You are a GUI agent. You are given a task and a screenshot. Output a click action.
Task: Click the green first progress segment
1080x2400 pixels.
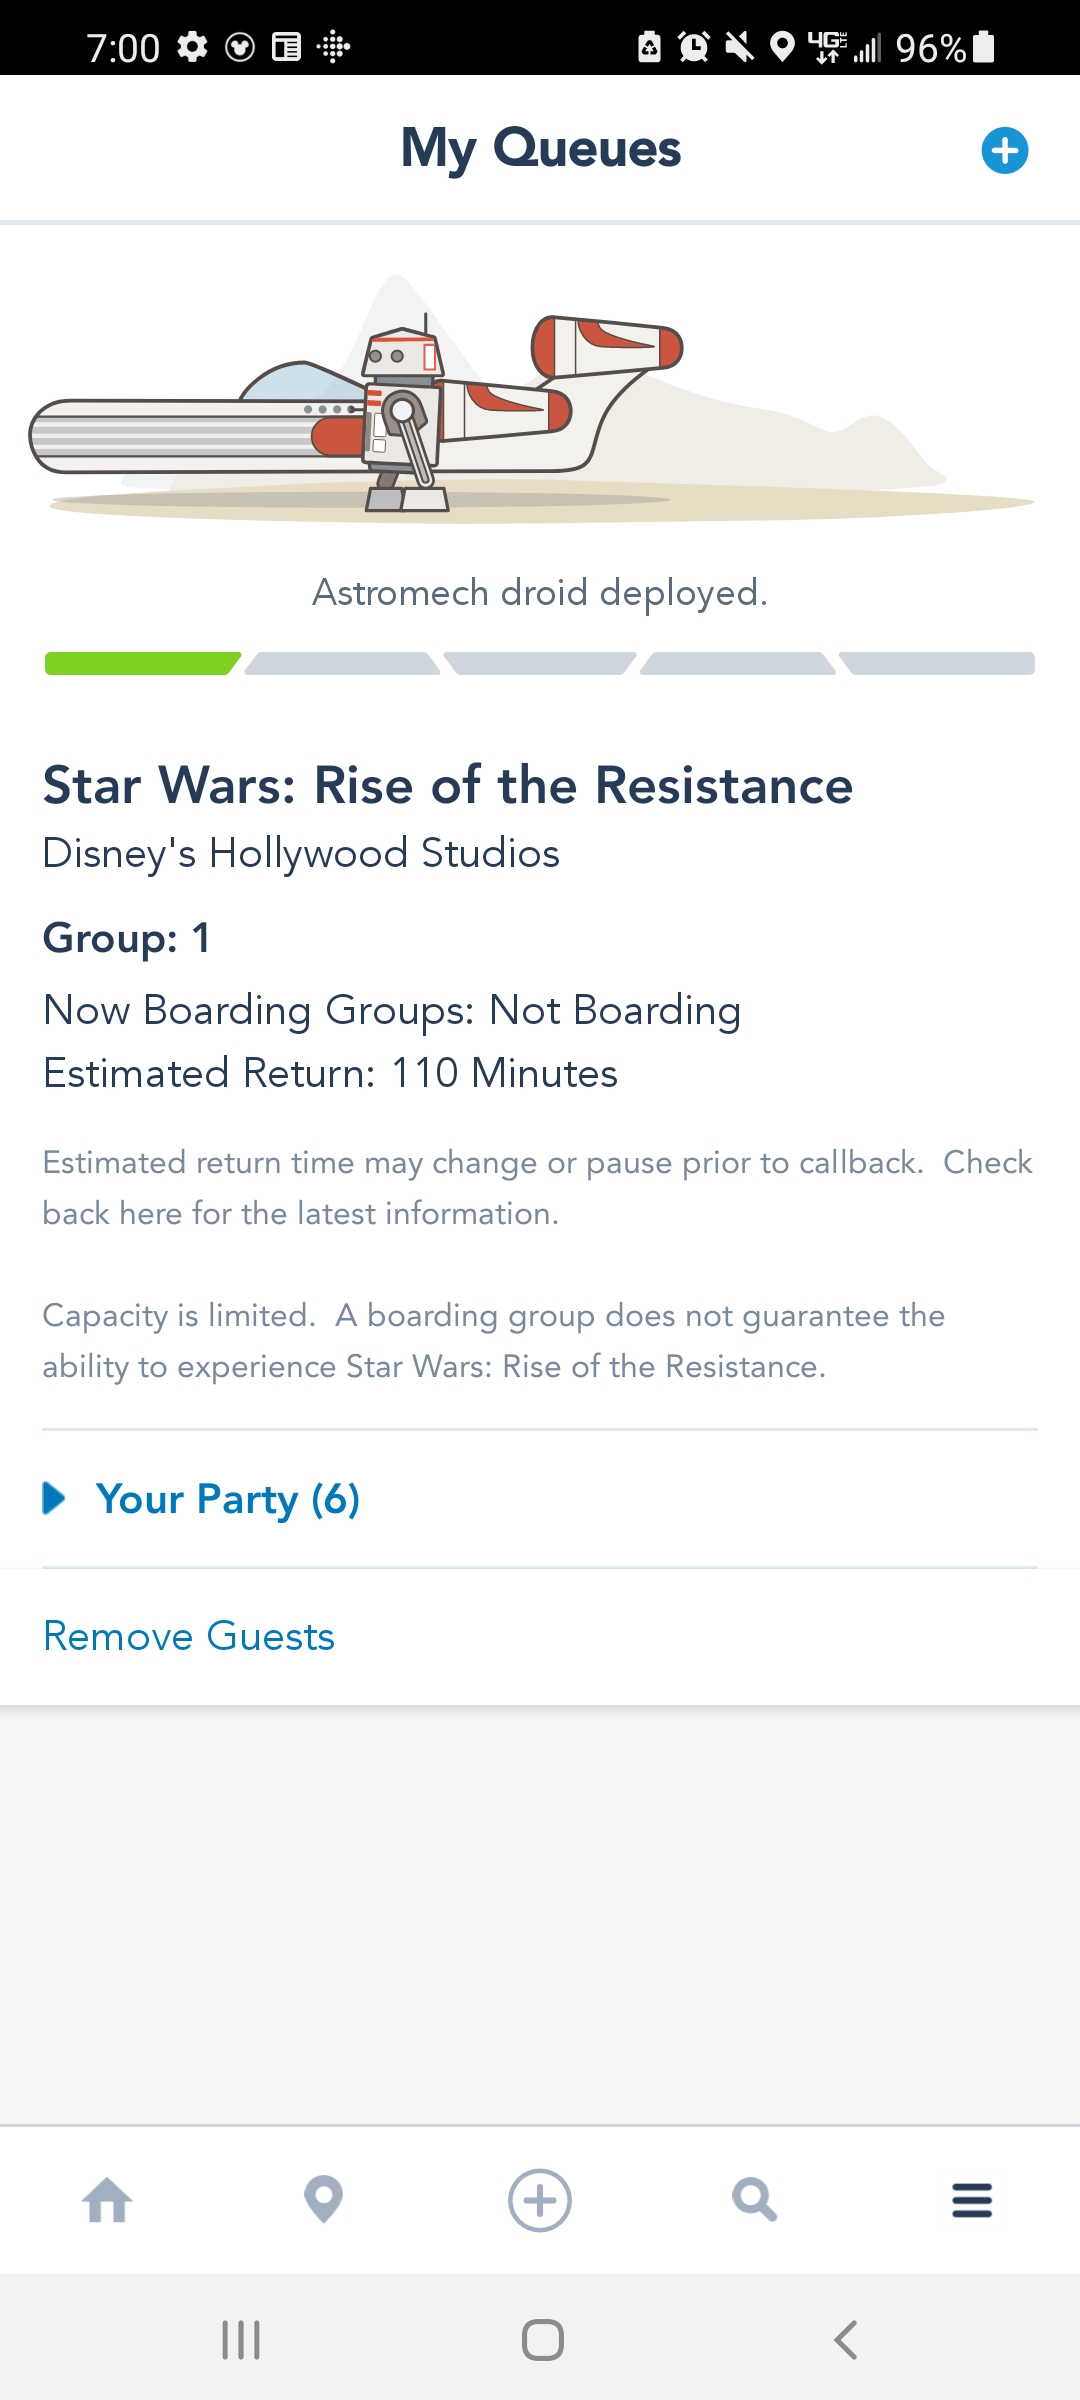[142, 664]
